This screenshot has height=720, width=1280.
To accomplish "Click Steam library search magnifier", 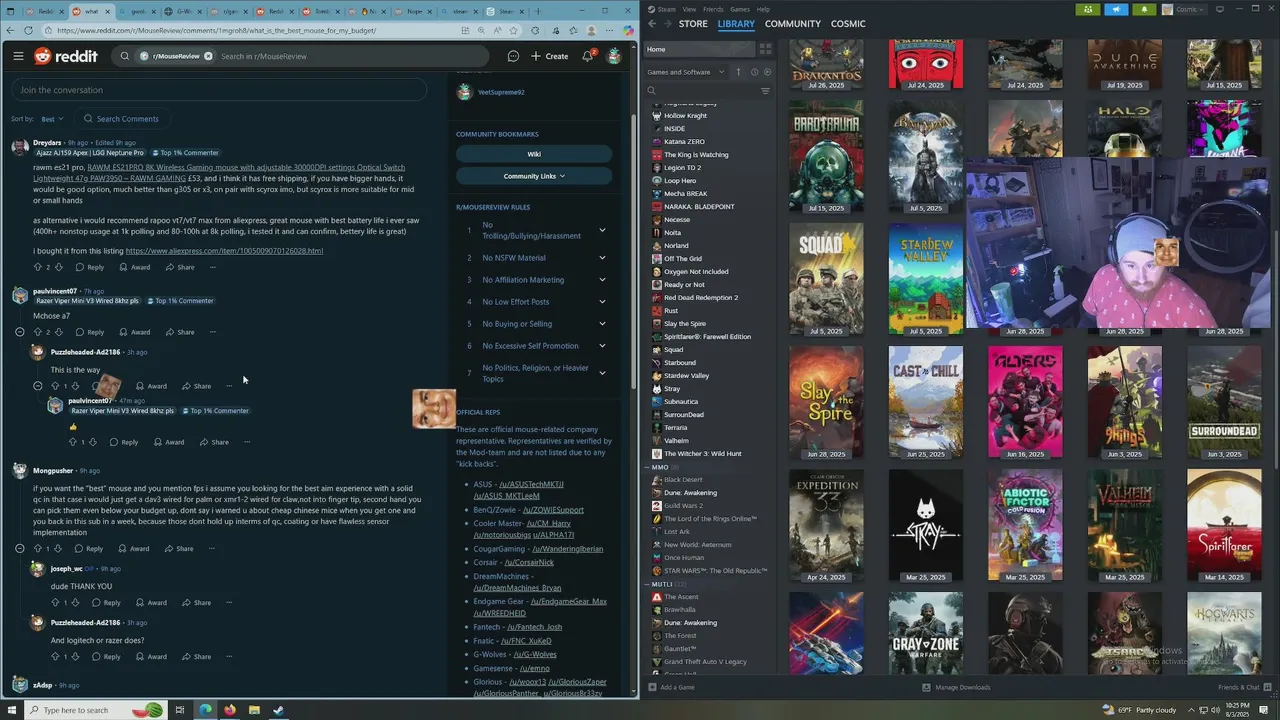I will [x=651, y=91].
